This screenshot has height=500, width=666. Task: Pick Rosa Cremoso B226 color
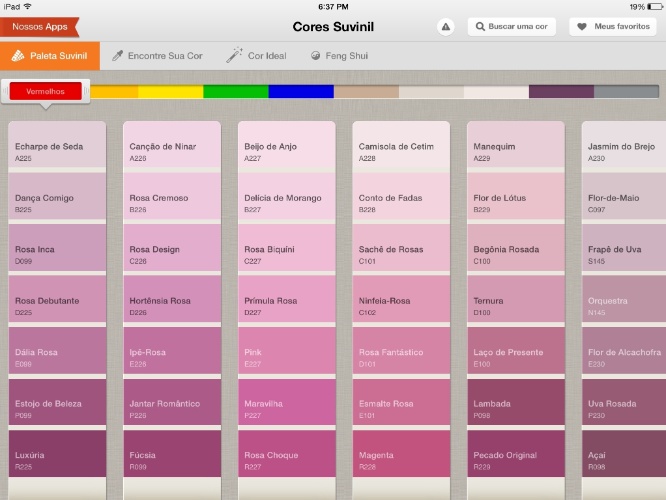pos(172,196)
